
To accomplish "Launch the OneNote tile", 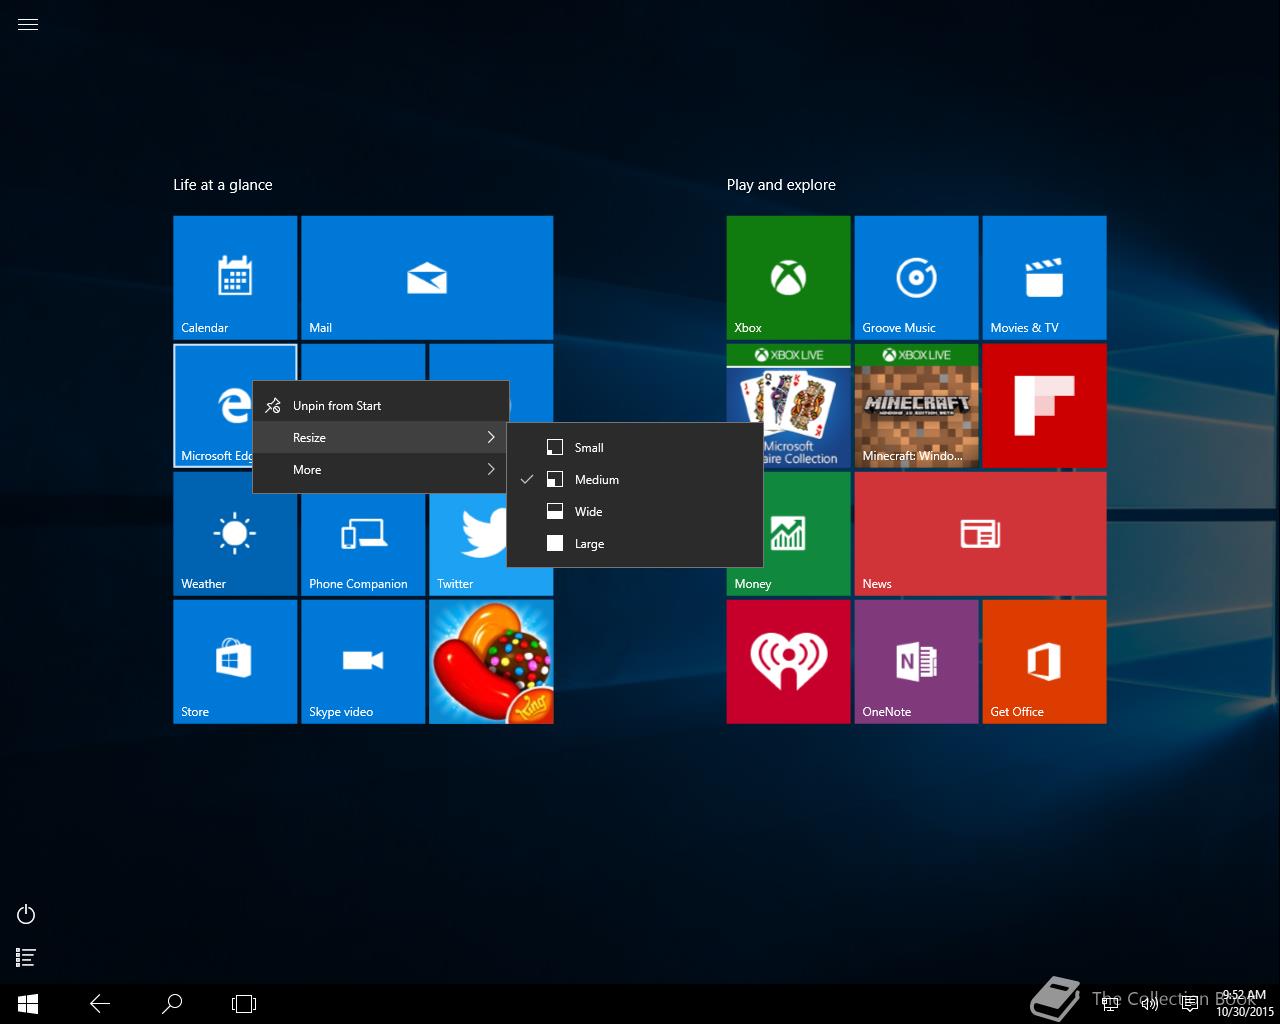I will [x=916, y=661].
